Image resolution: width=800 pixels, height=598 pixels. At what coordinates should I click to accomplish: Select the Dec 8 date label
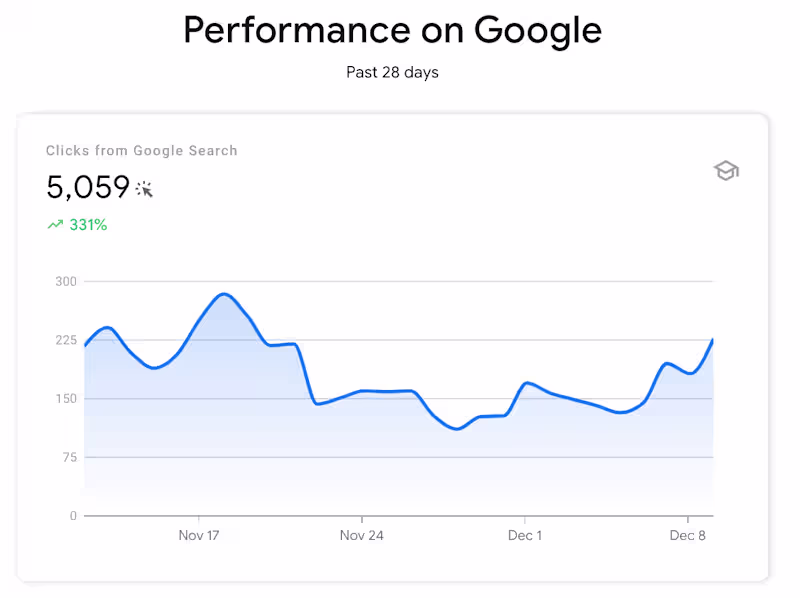(688, 535)
